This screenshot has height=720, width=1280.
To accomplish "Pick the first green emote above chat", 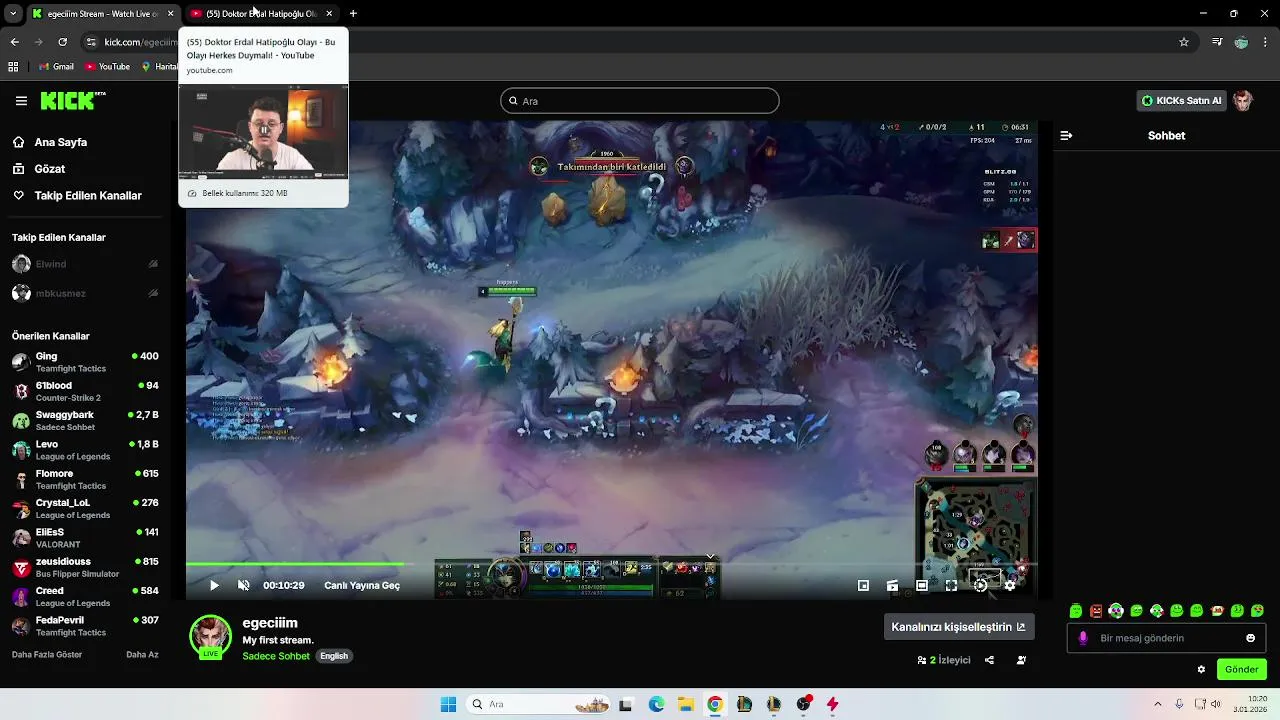I will (1076, 611).
